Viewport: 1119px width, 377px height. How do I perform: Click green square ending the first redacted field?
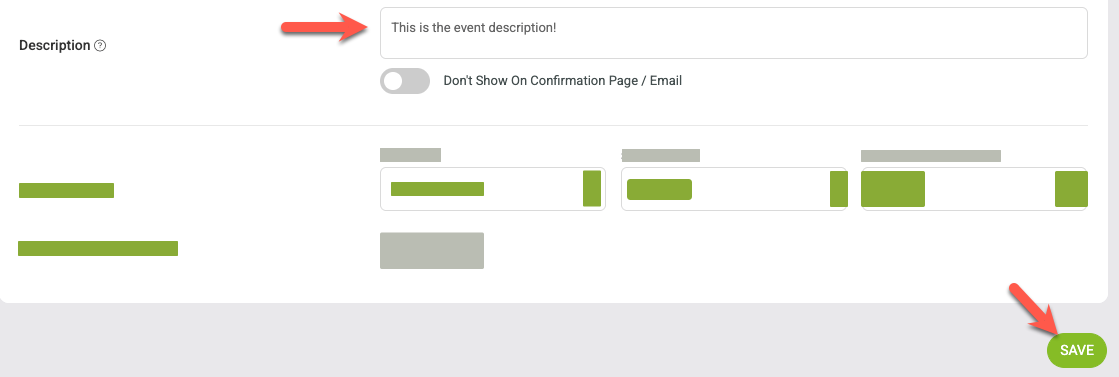[x=592, y=188]
